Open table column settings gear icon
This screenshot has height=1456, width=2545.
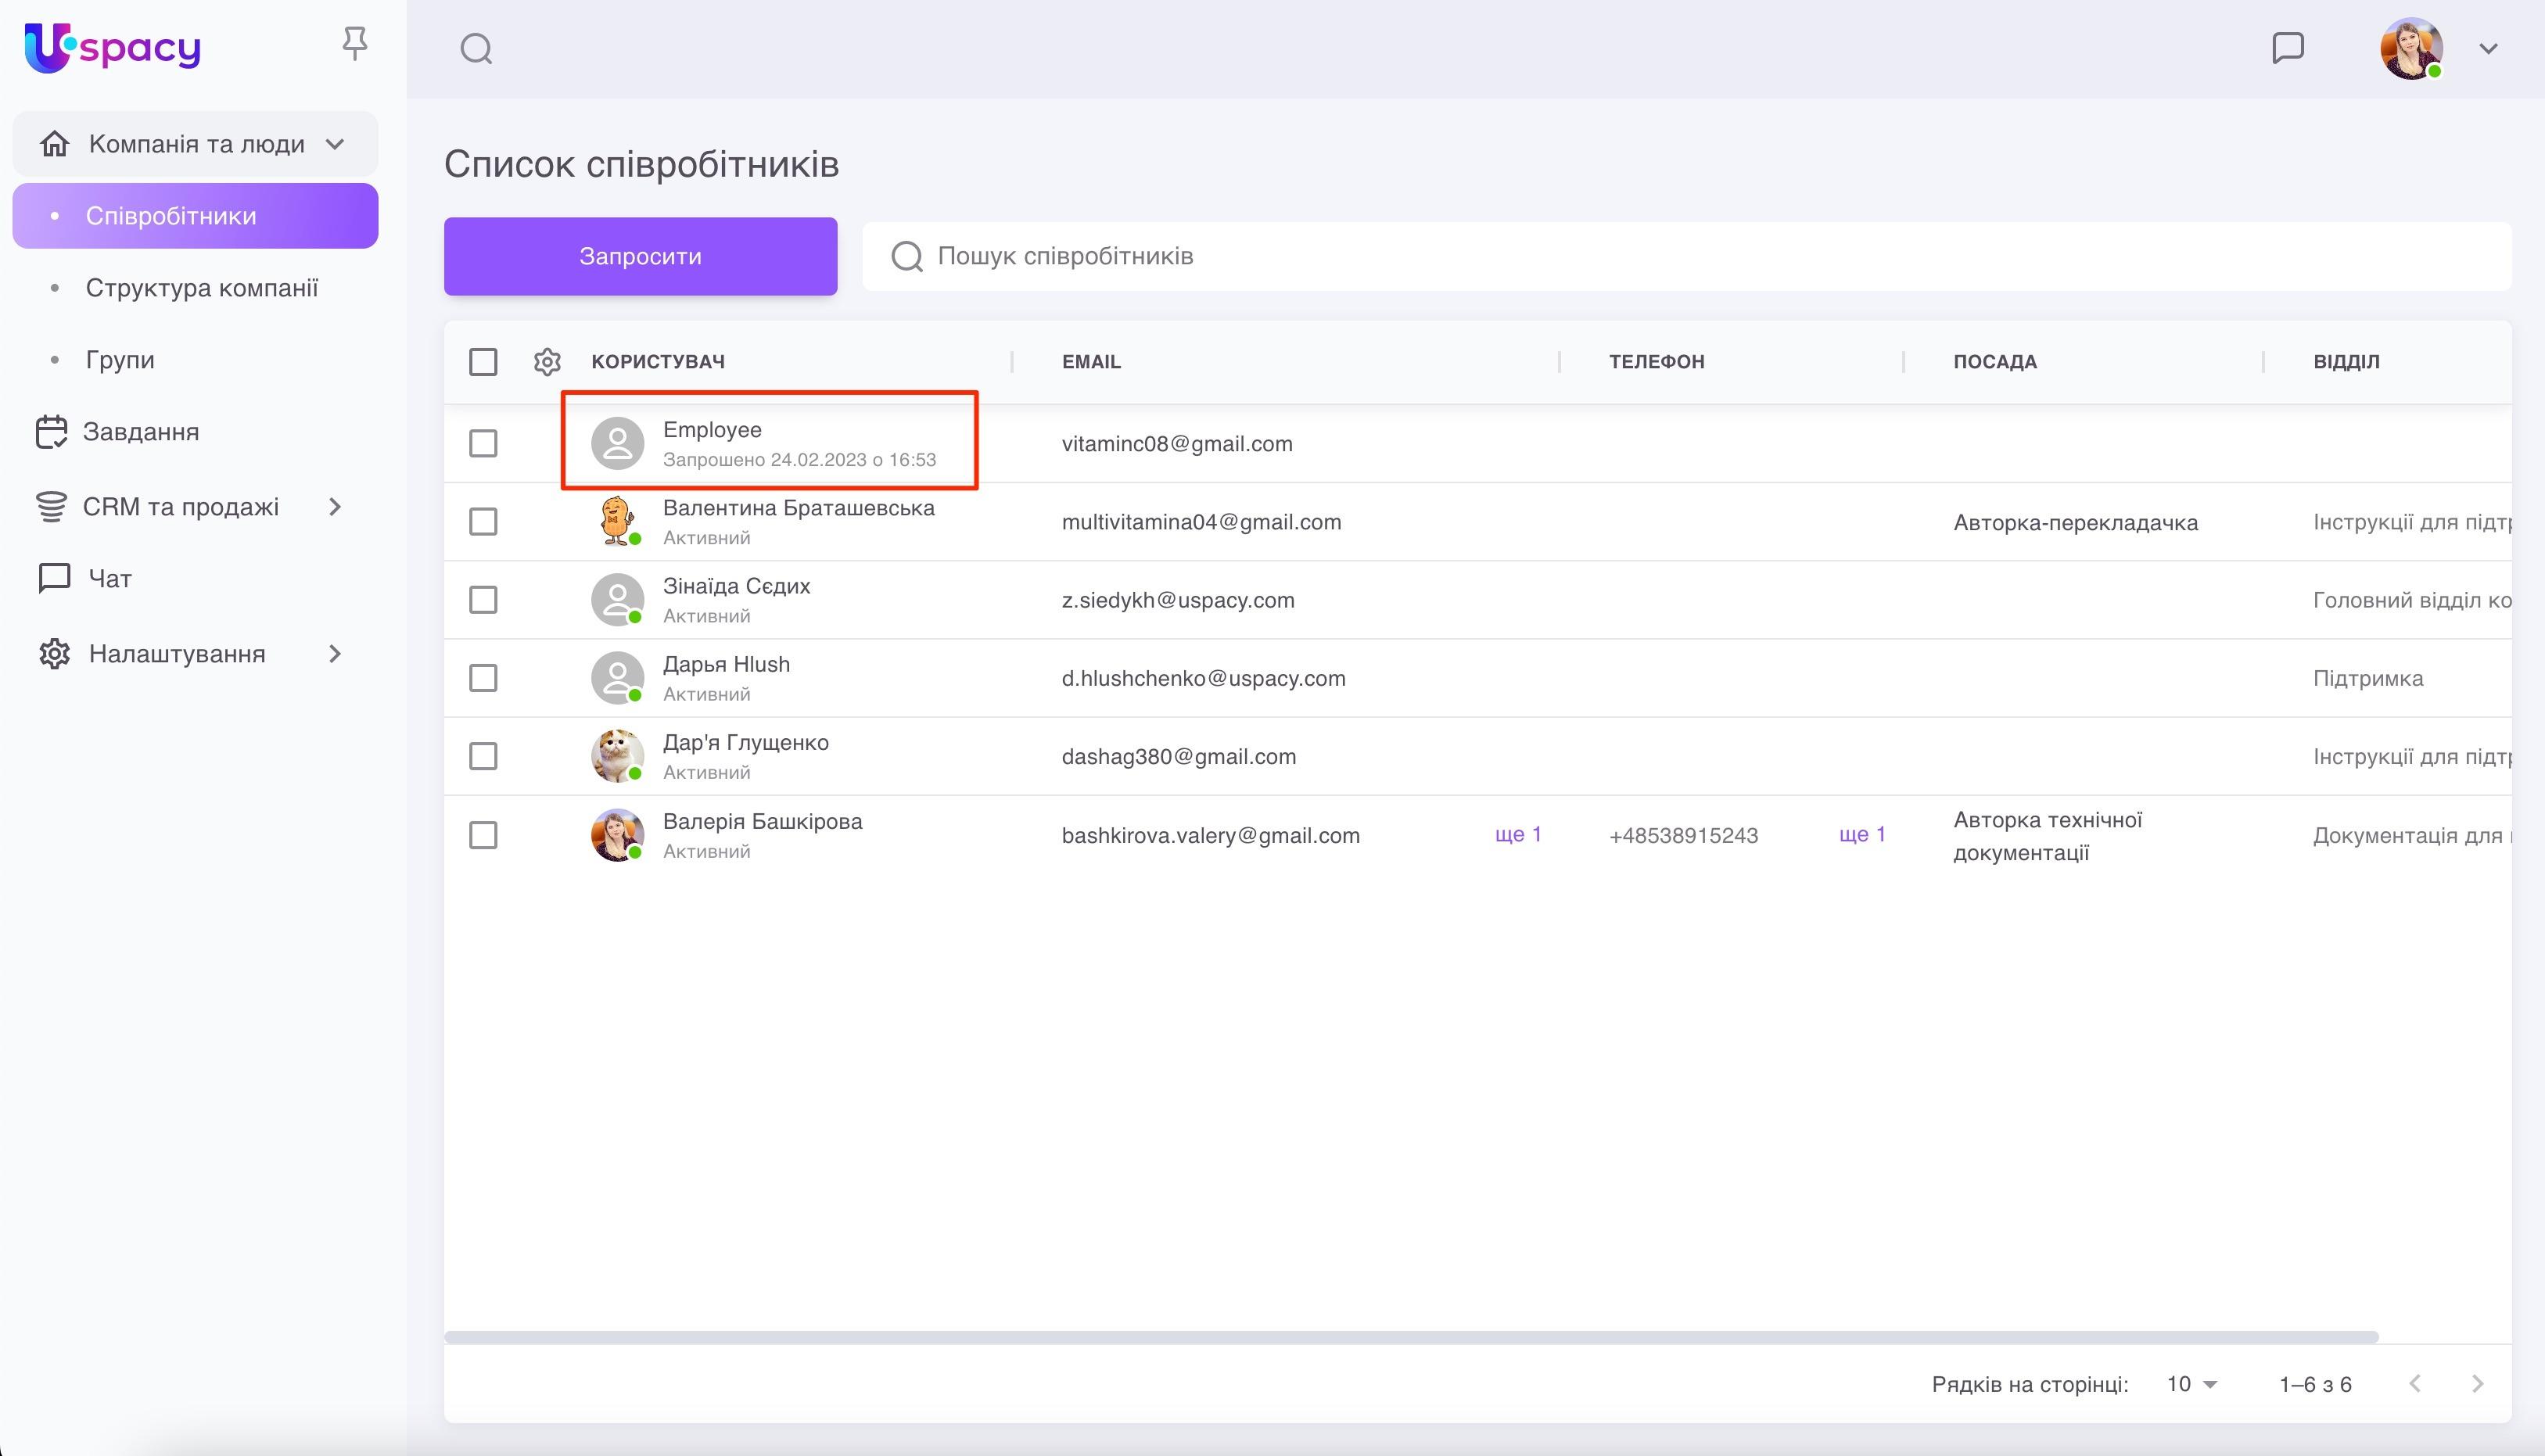click(547, 362)
